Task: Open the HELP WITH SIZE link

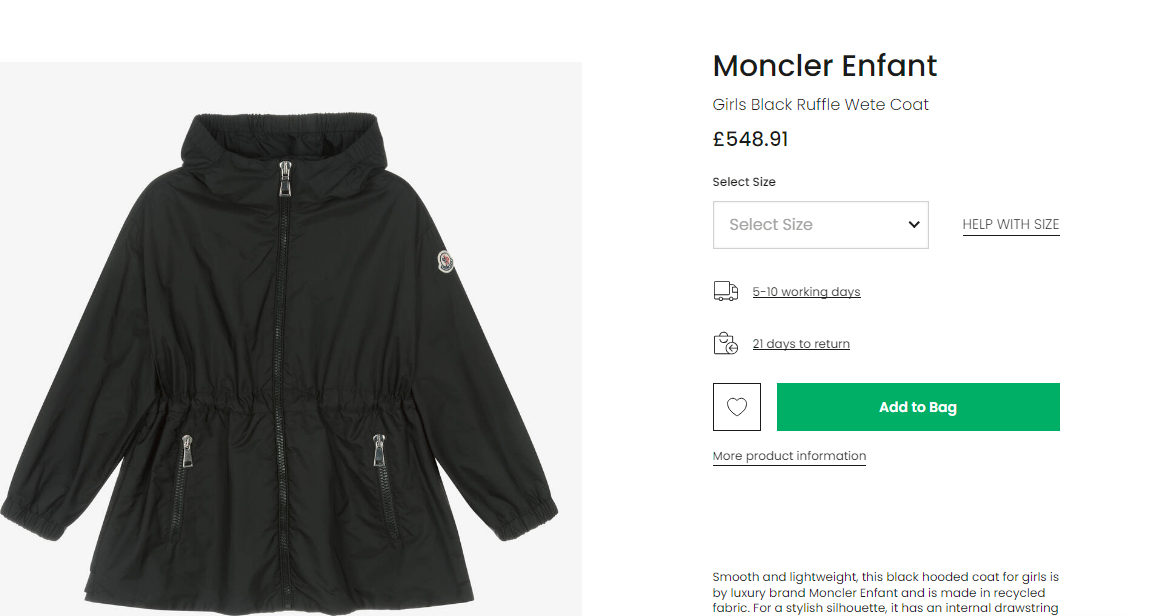Action: point(1011,225)
